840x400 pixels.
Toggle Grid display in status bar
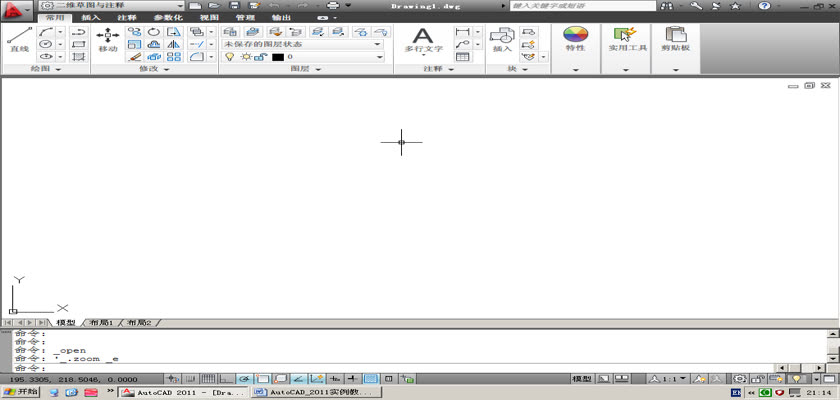(209, 379)
